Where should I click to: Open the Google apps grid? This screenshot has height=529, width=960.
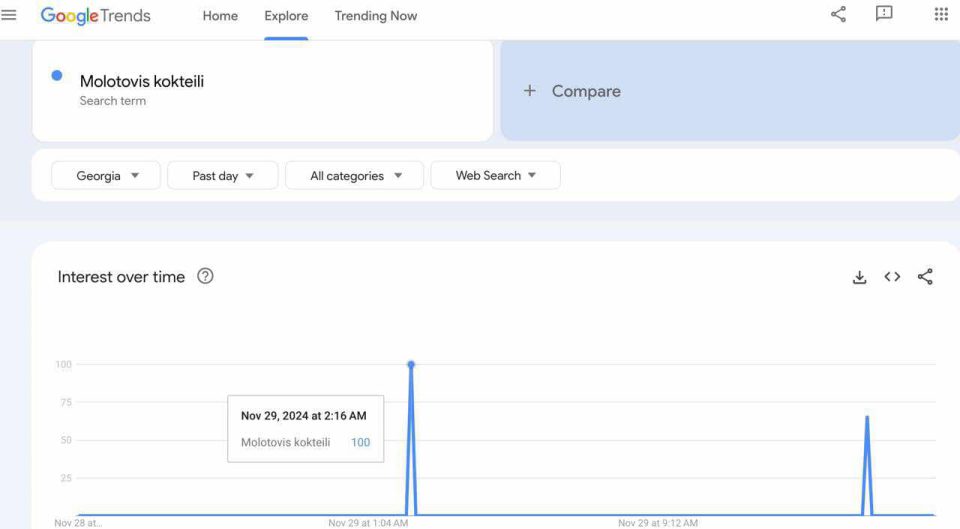pyautogui.click(x=940, y=14)
